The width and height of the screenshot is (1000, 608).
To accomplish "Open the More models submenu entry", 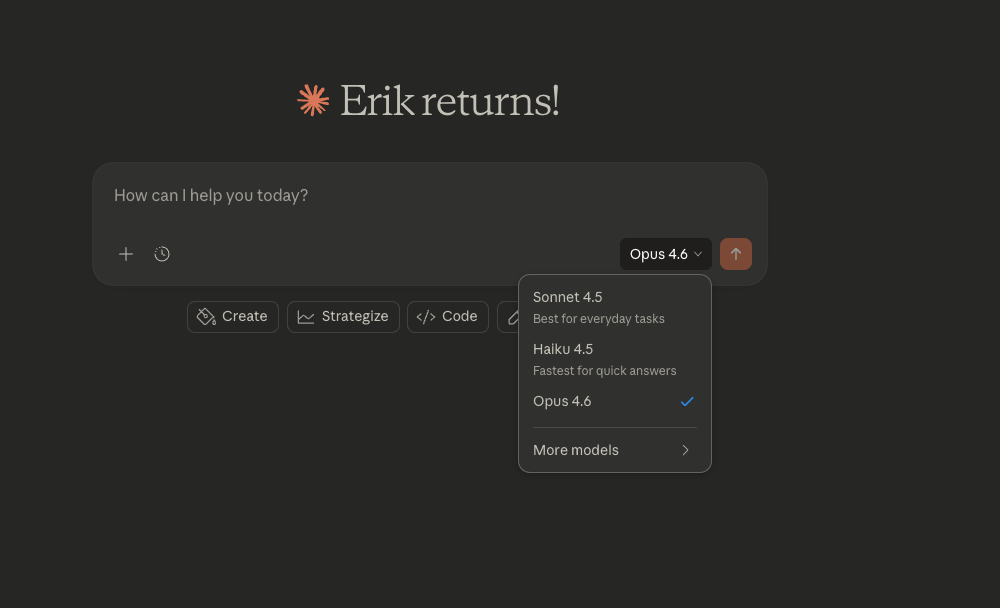I will tap(577, 450).
